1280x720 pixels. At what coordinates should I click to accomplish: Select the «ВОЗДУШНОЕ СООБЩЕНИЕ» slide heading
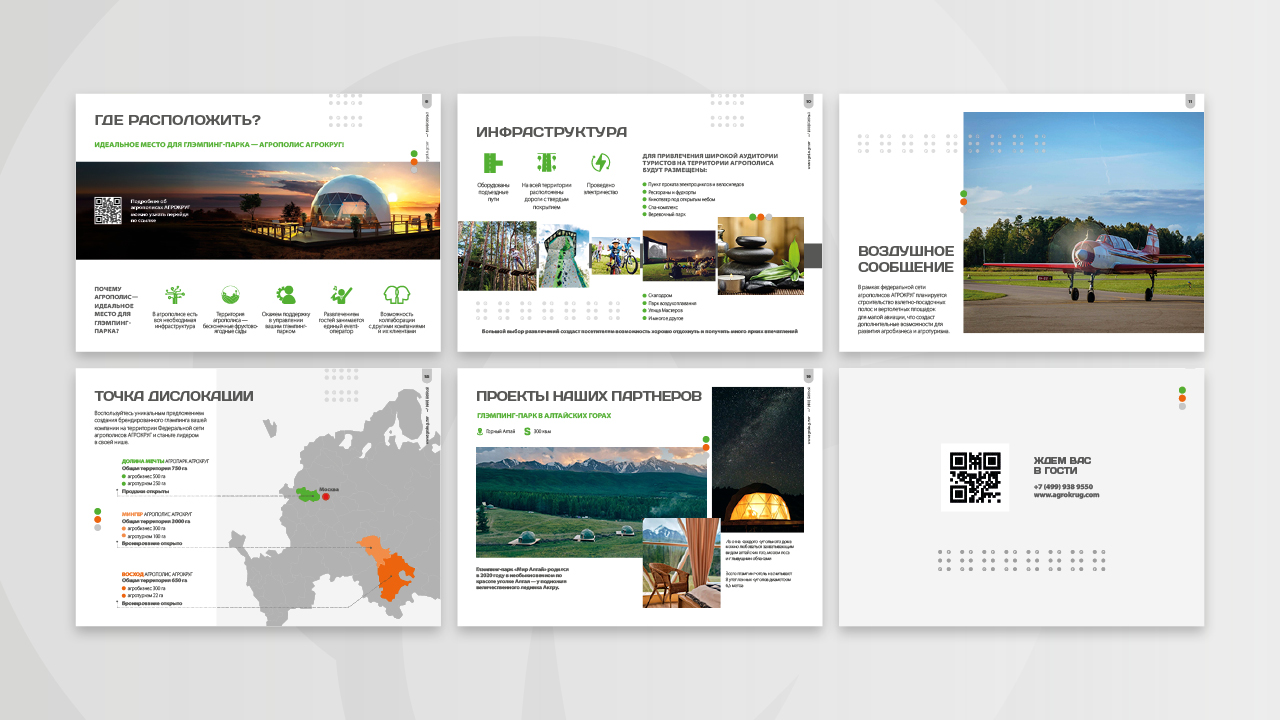(x=906, y=259)
